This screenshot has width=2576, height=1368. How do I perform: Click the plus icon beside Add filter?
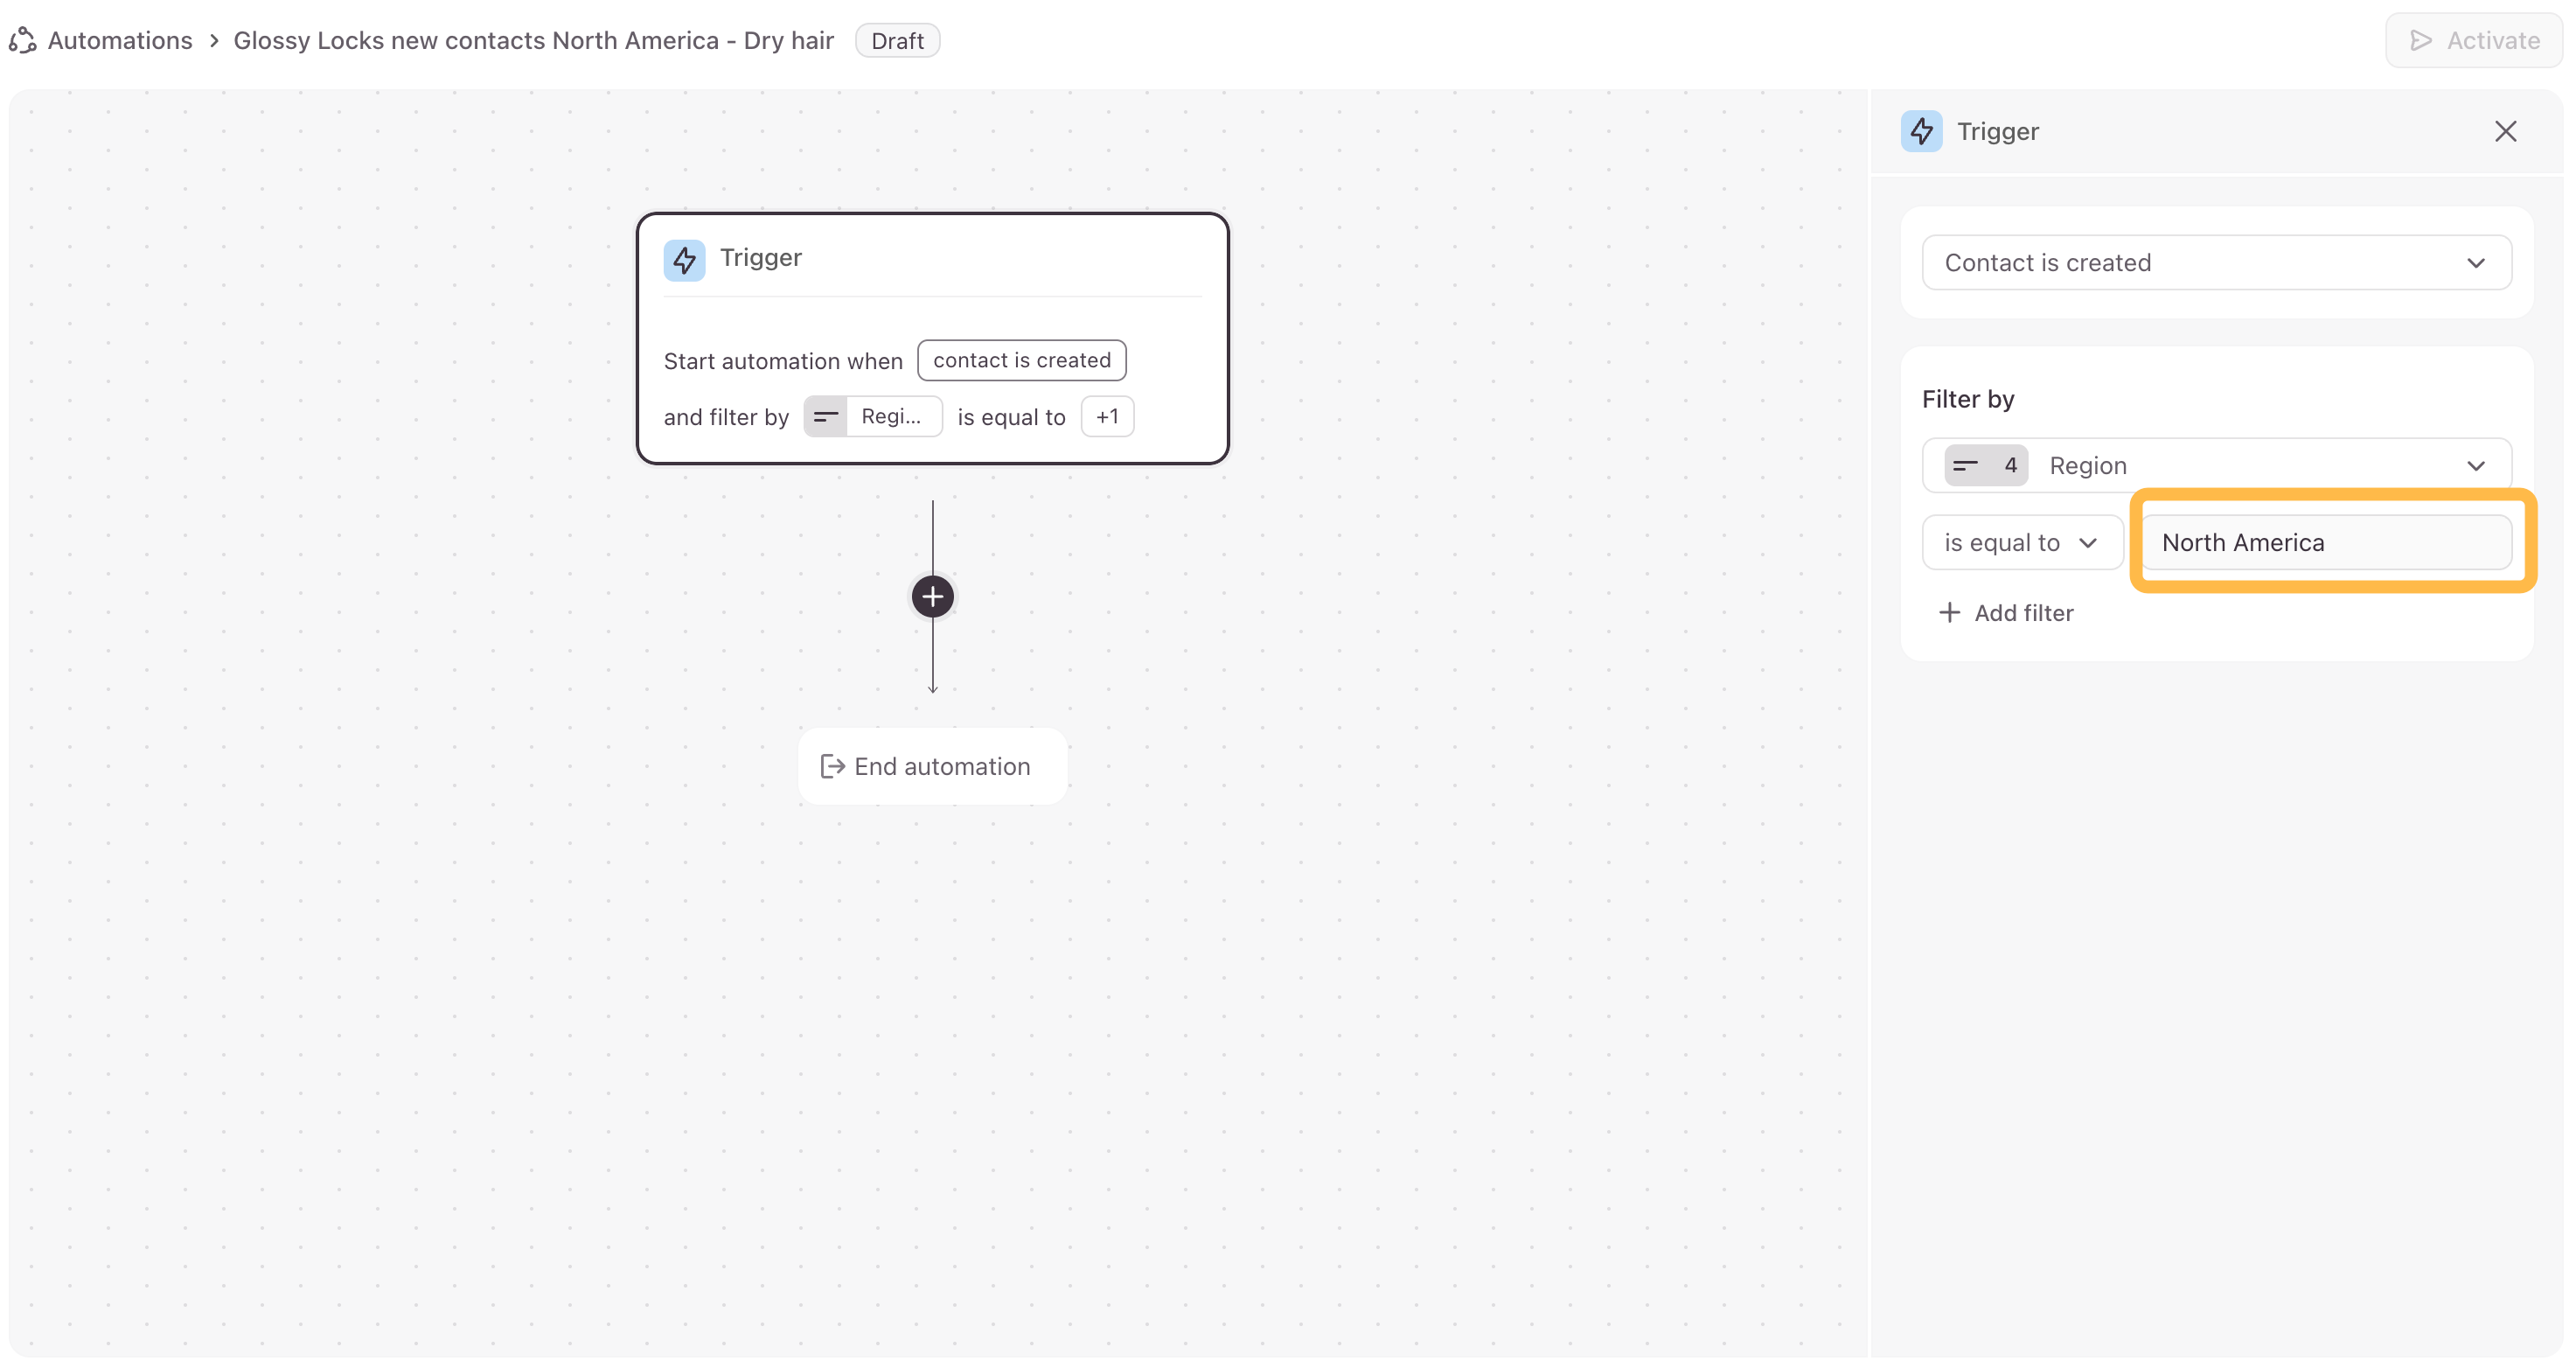1949,613
